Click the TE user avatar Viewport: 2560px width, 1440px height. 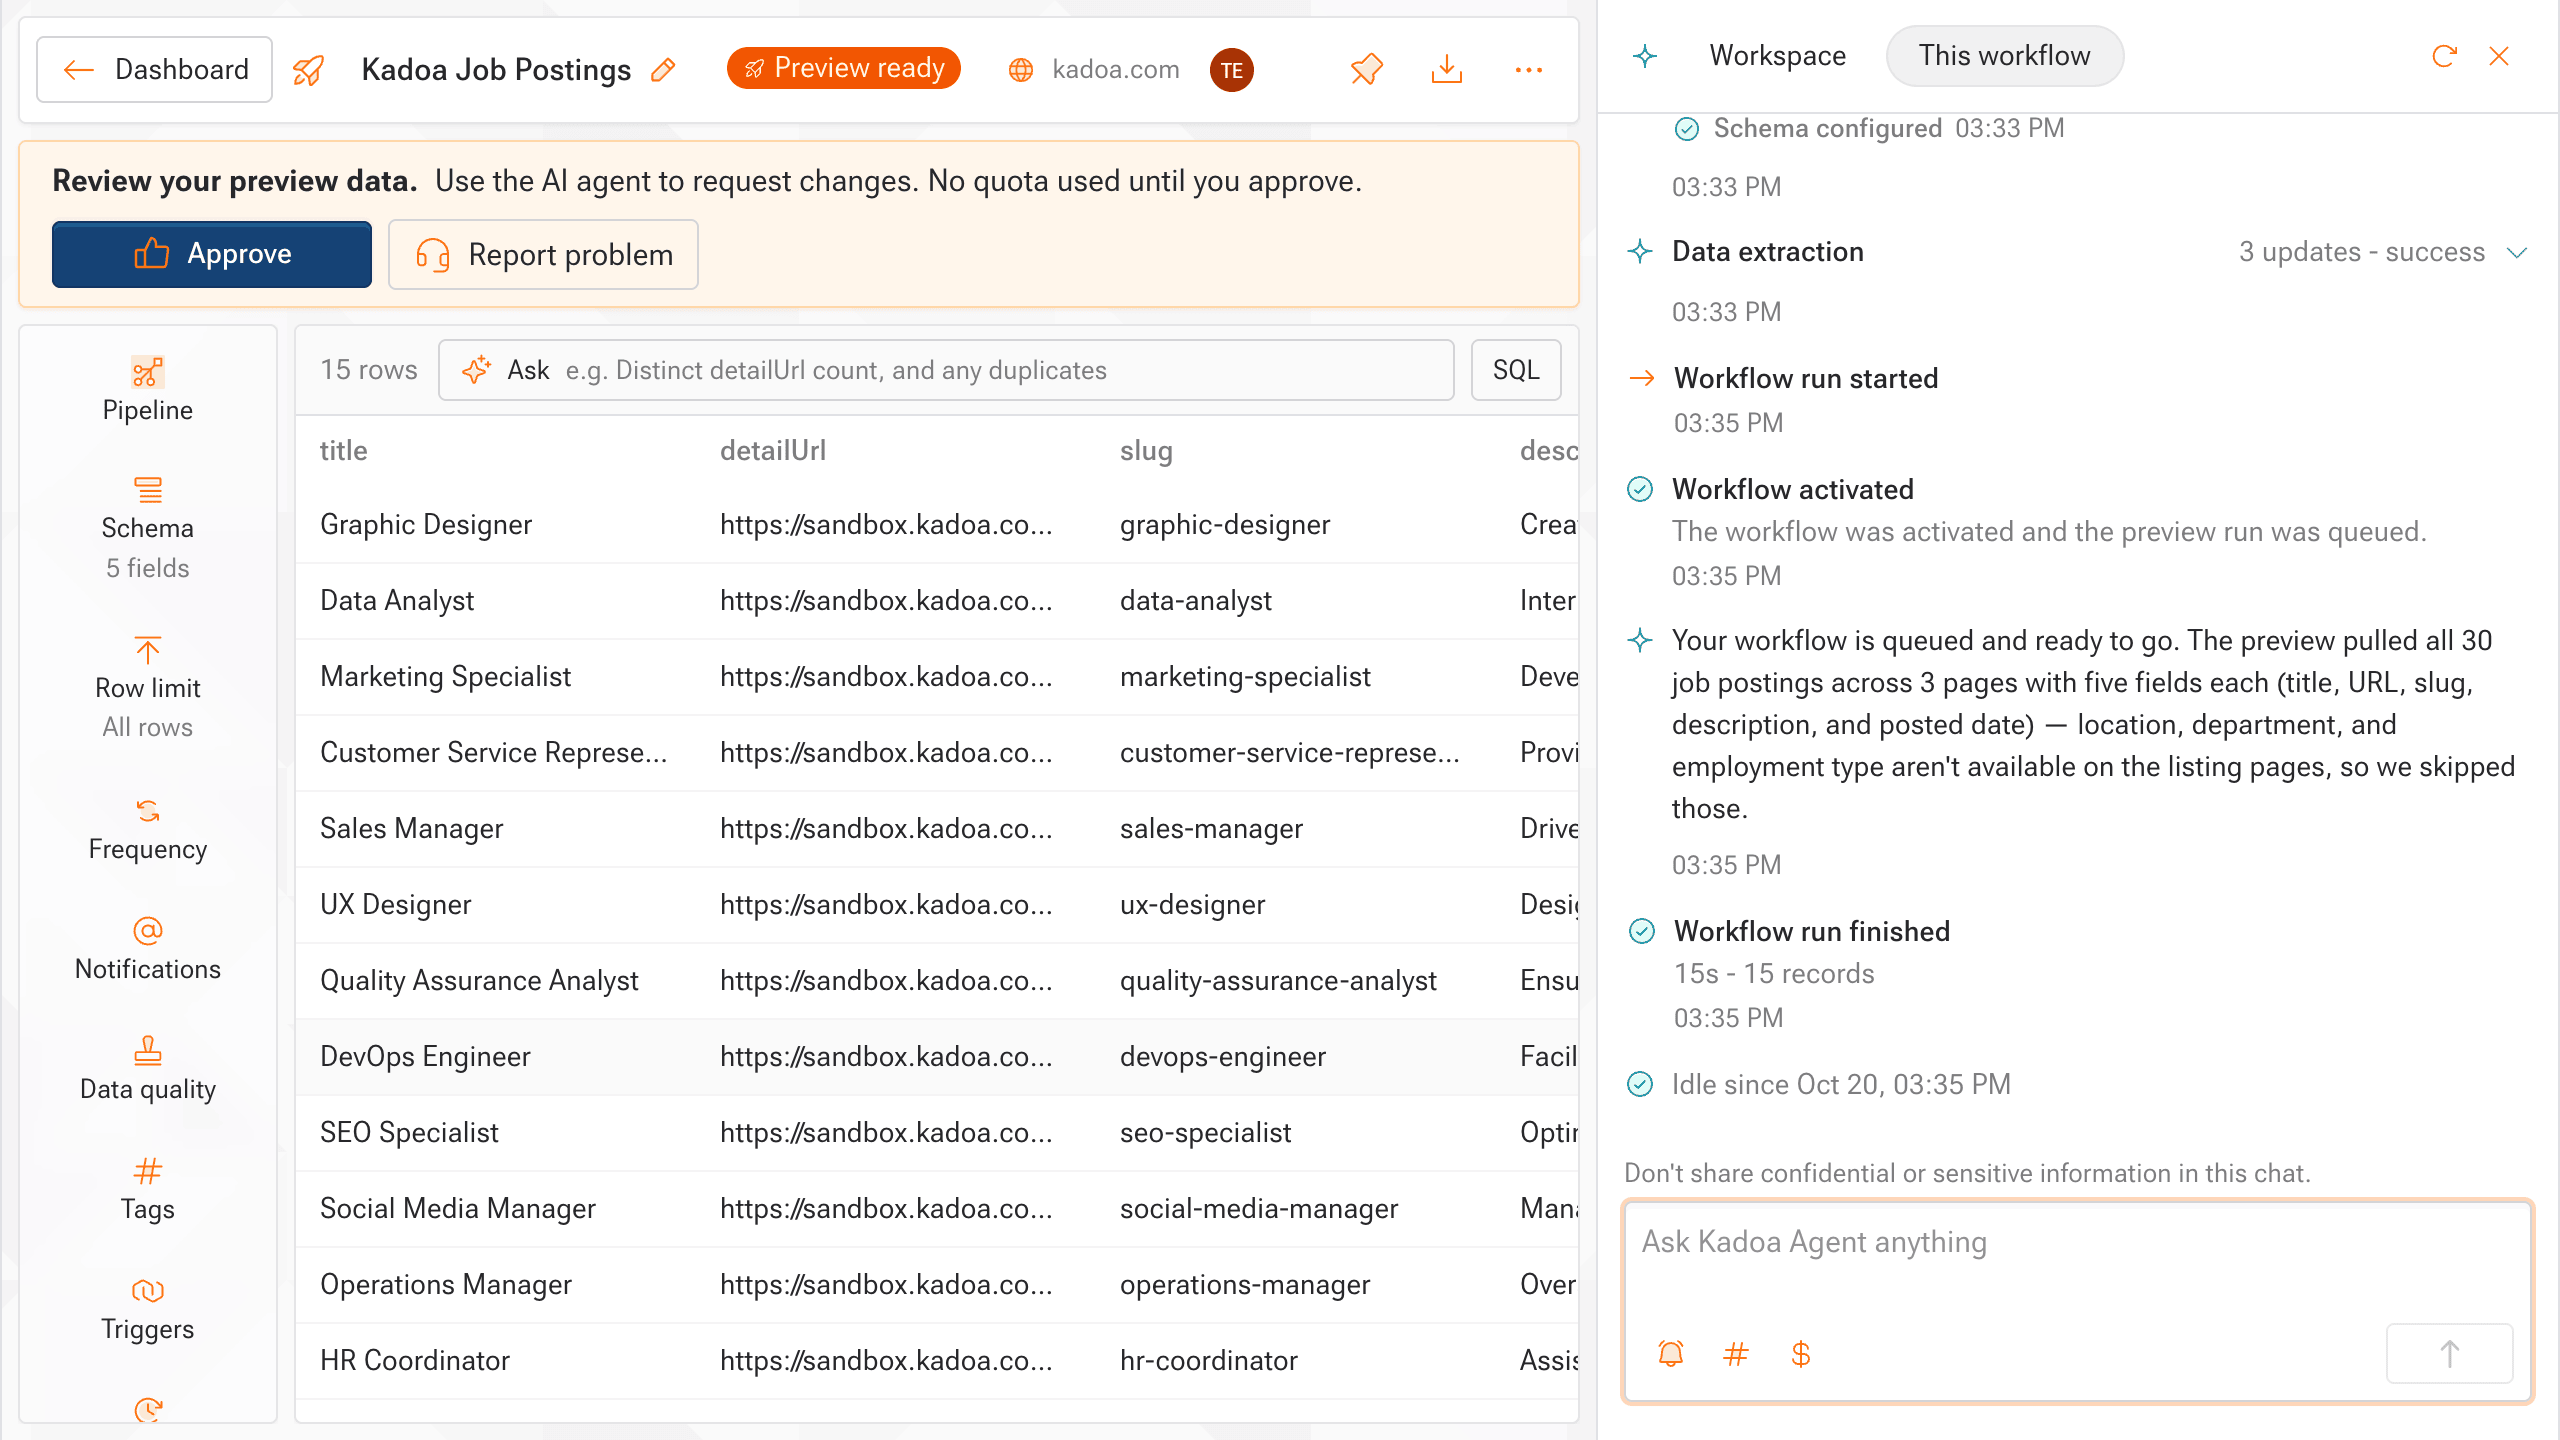tap(1231, 70)
